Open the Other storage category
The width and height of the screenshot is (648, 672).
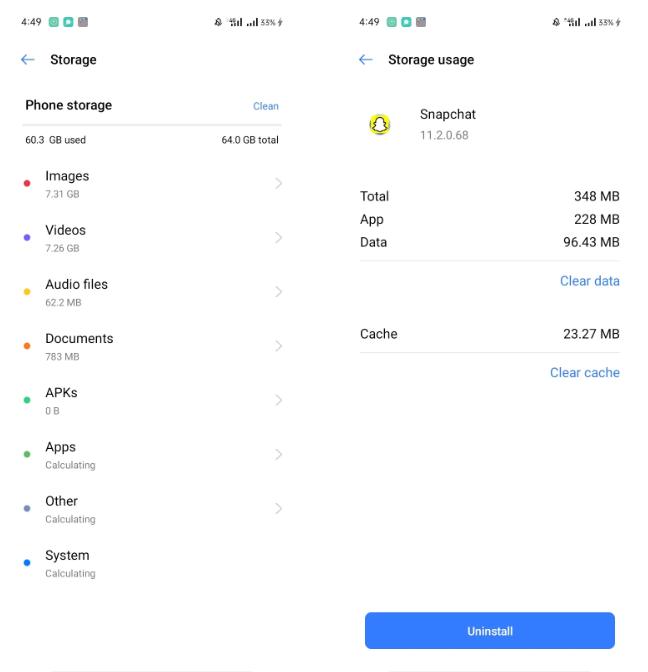[x=152, y=509]
